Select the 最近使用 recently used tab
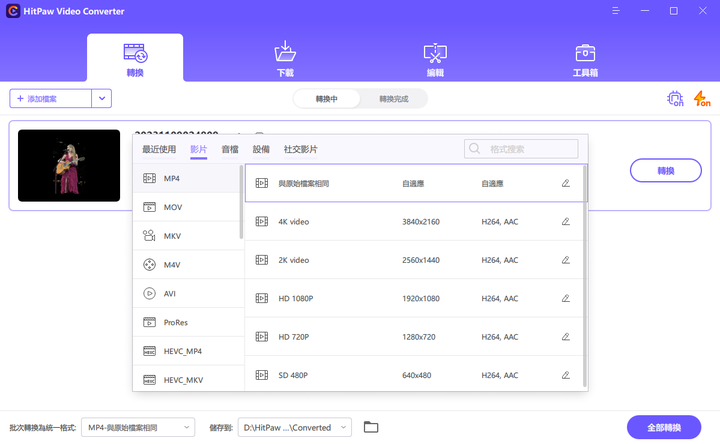Viewport: 720px width, 444px height. (159, 149)
